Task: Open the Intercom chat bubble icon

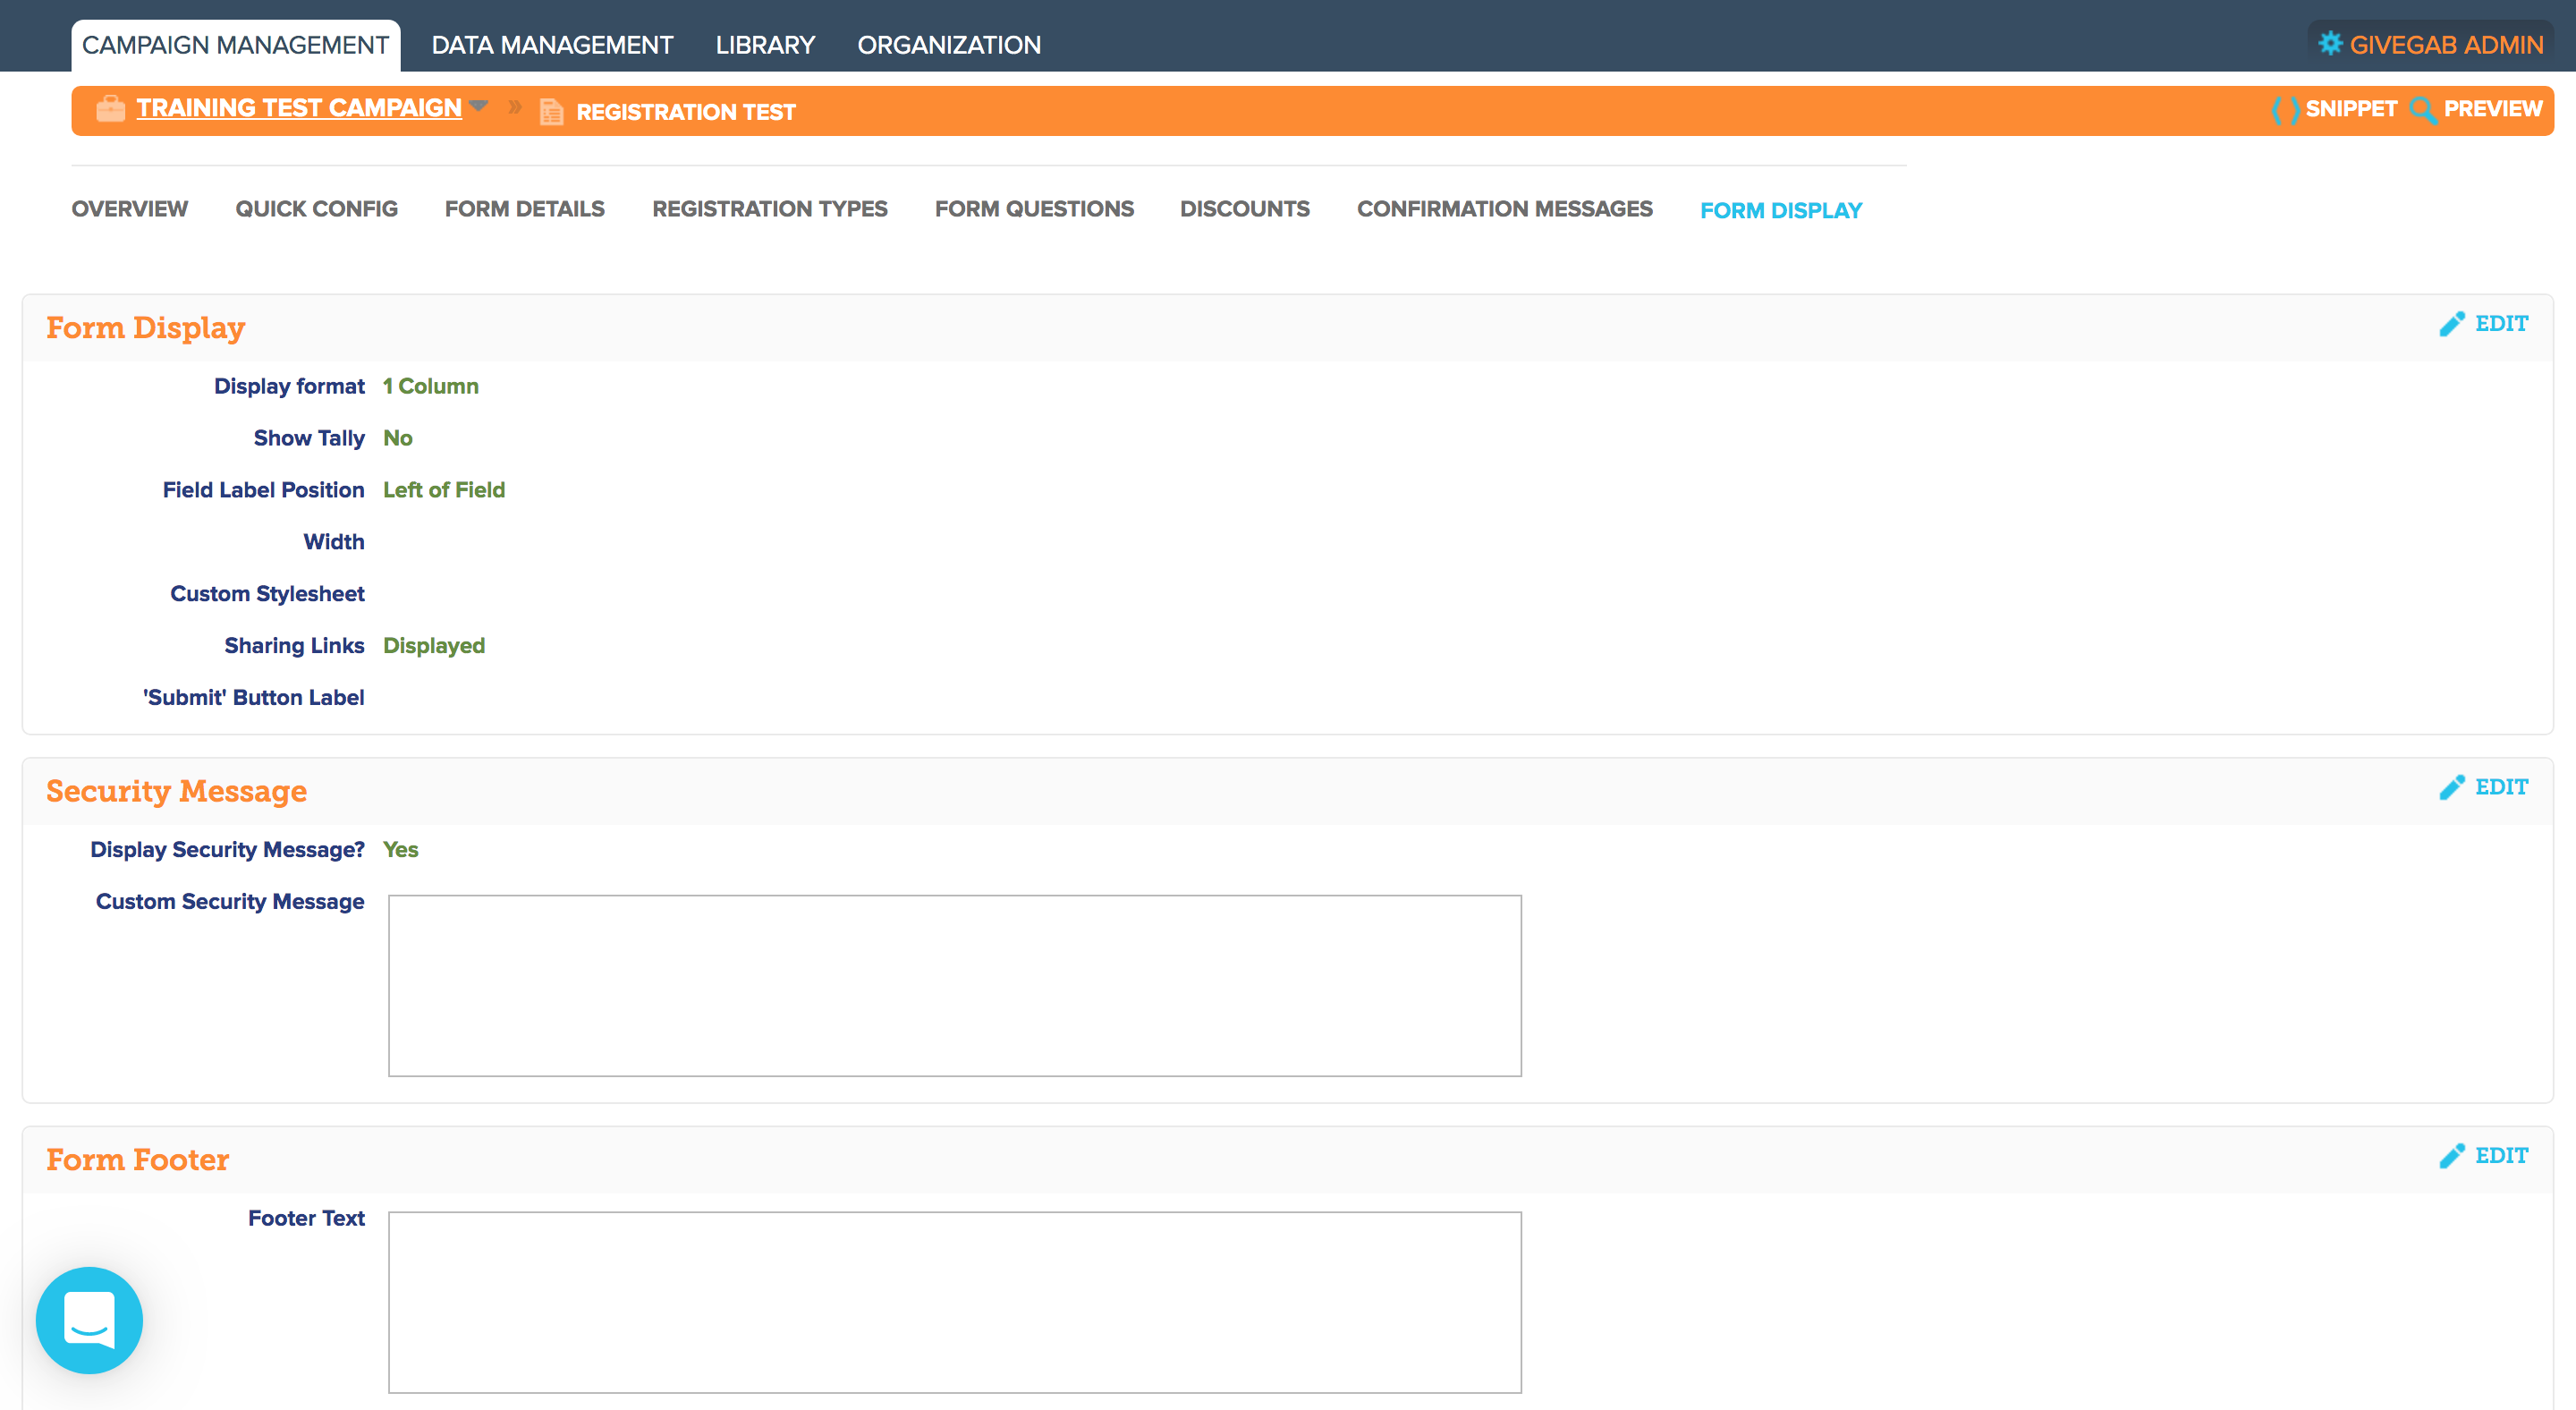Action: point(89,1320)
